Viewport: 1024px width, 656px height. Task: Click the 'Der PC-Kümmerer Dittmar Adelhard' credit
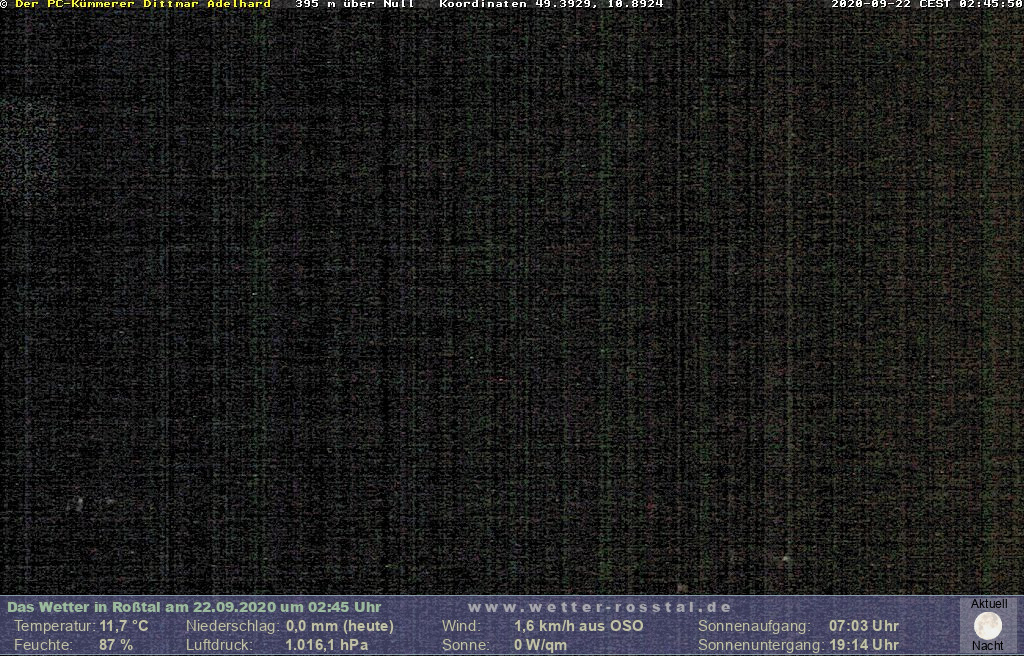click(x=142, y=4)
